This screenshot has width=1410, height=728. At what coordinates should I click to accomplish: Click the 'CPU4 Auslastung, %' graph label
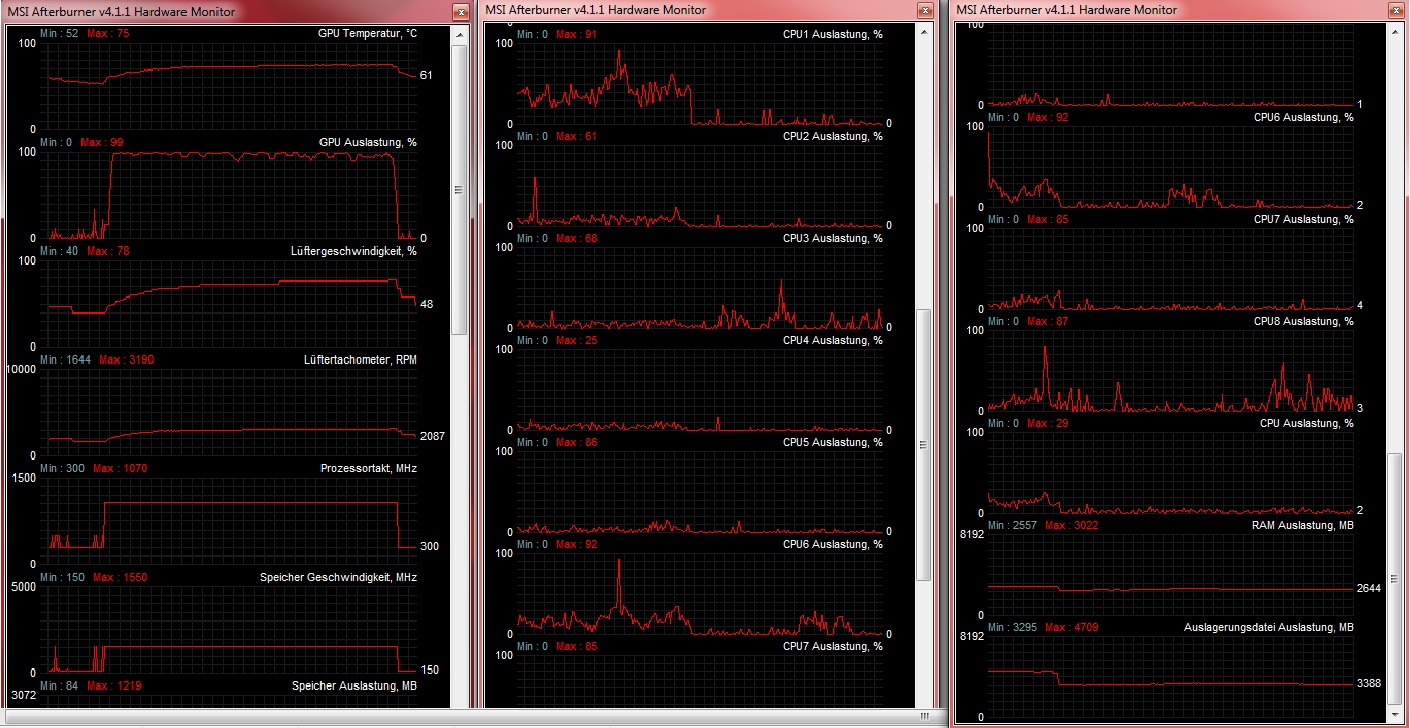point(833,341)
